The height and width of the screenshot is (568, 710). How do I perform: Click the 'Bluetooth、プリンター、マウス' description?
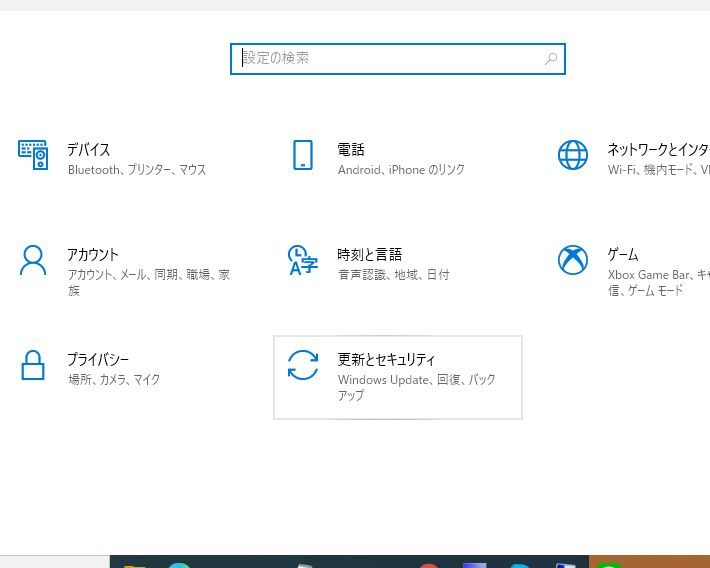[137, 170]
